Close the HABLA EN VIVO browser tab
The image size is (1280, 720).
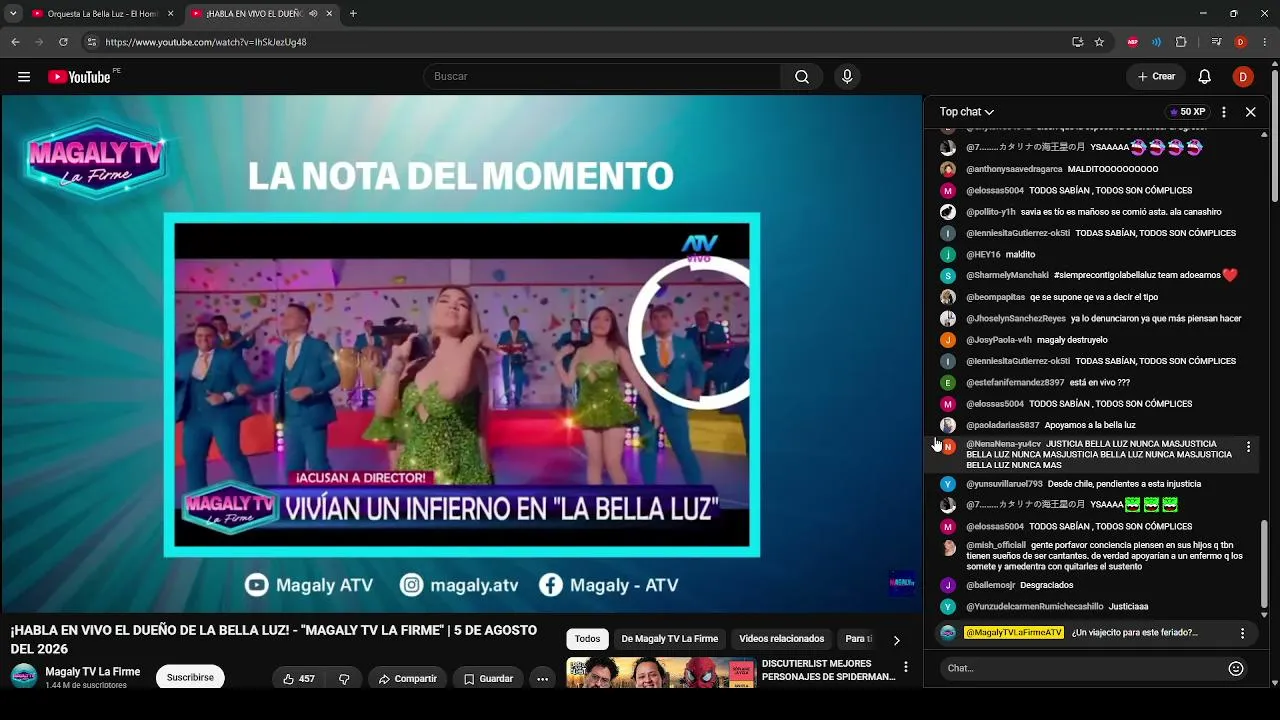(x=329, y=14)
